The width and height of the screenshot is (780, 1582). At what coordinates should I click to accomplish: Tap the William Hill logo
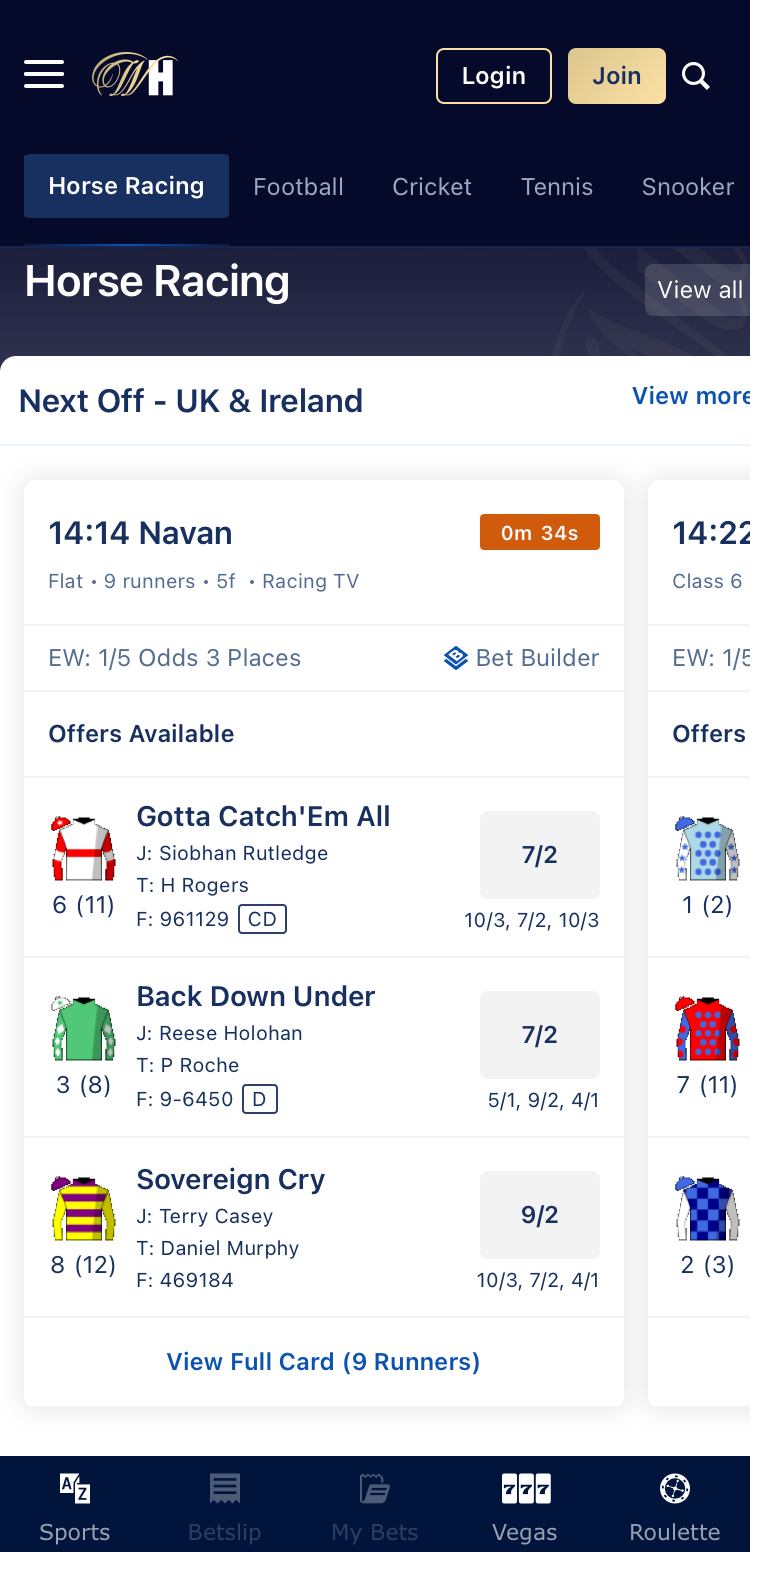[135, 75]
